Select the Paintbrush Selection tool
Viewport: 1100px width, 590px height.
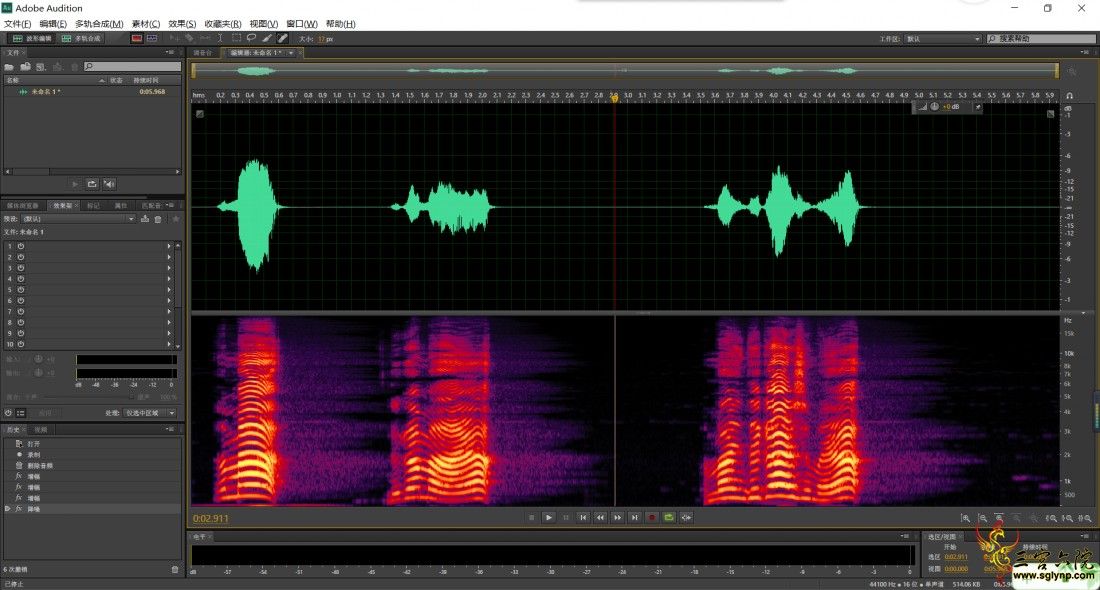(x=267, y=39)
